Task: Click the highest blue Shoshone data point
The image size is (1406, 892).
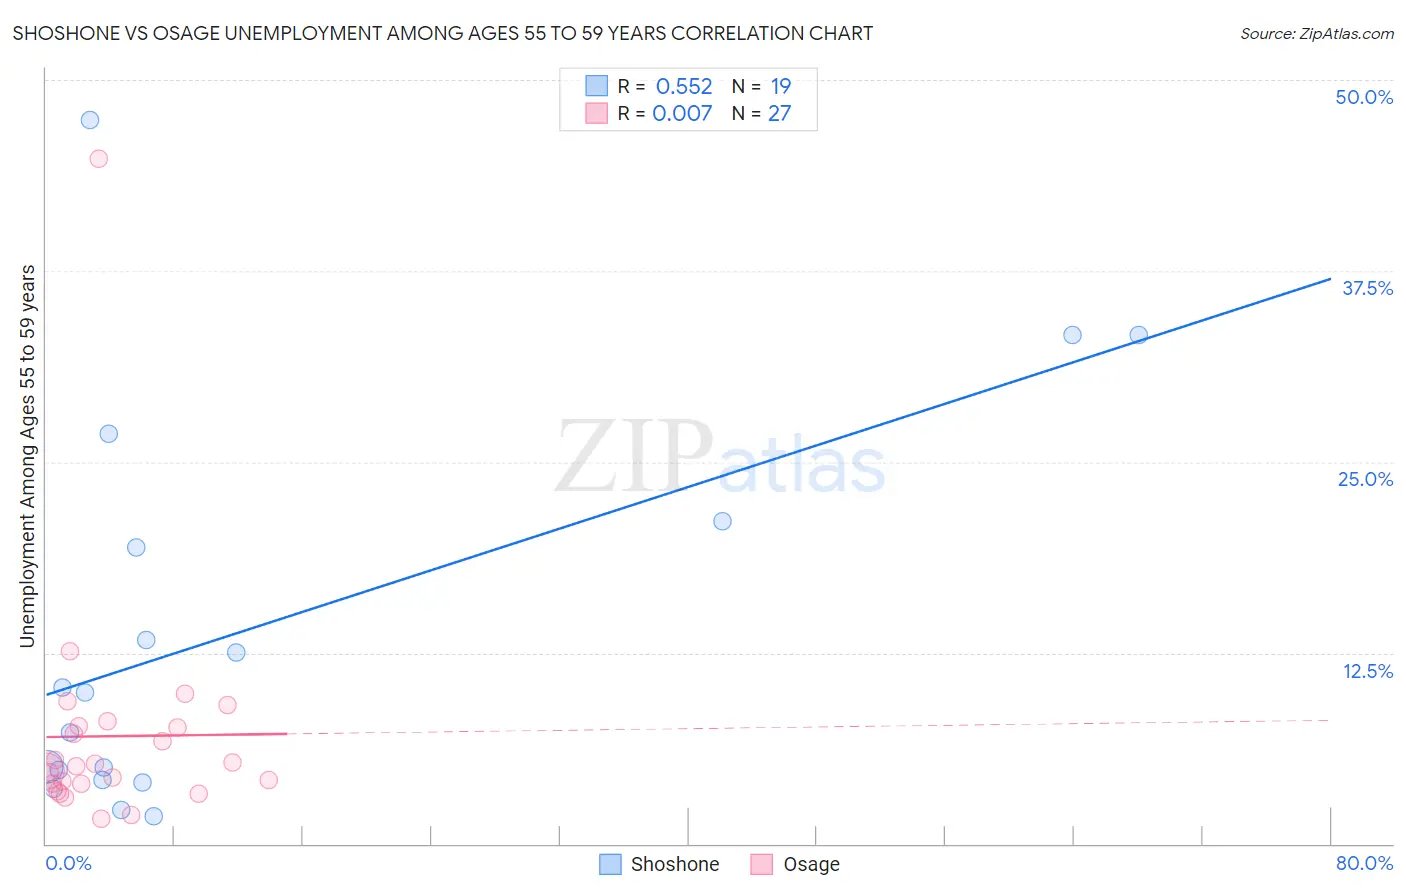Action: tap(90, 120)
